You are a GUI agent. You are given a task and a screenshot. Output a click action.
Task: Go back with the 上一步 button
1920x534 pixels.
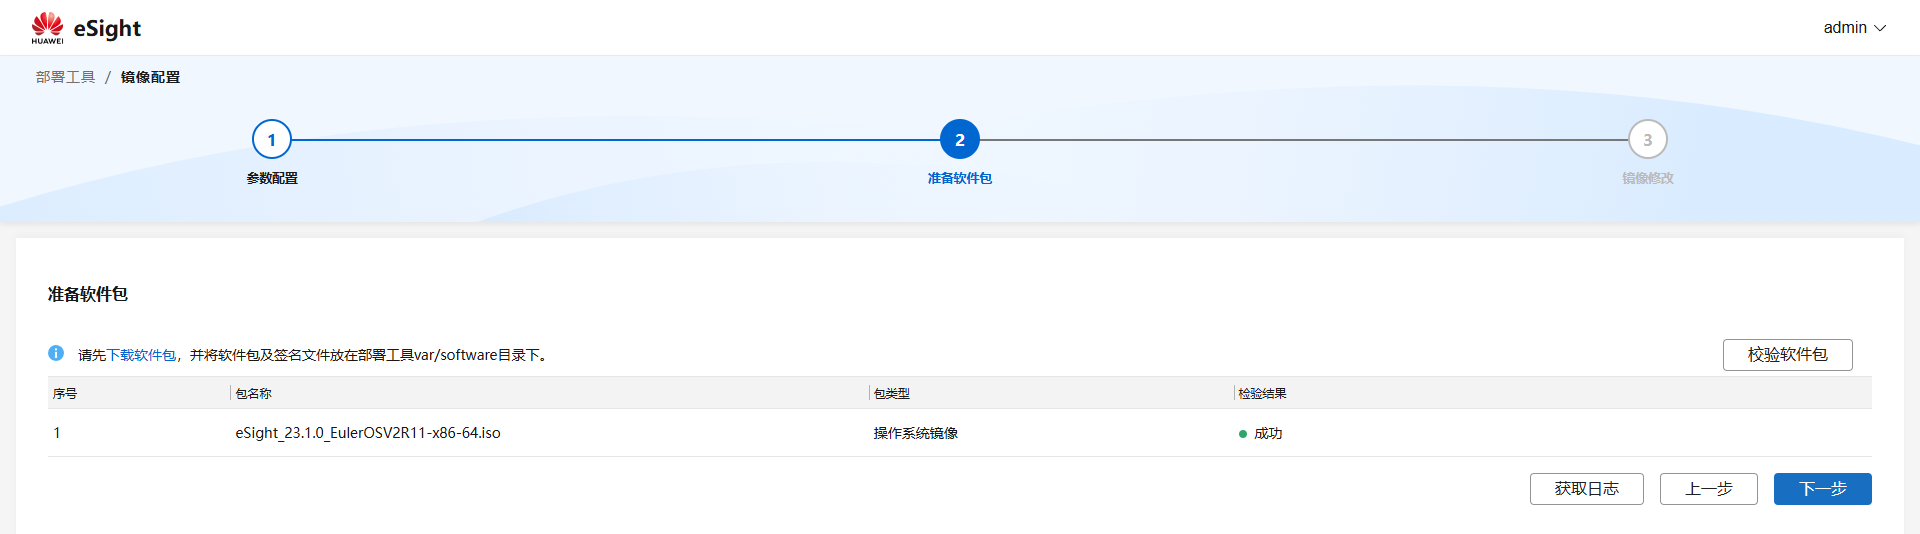pos(1708,489)
